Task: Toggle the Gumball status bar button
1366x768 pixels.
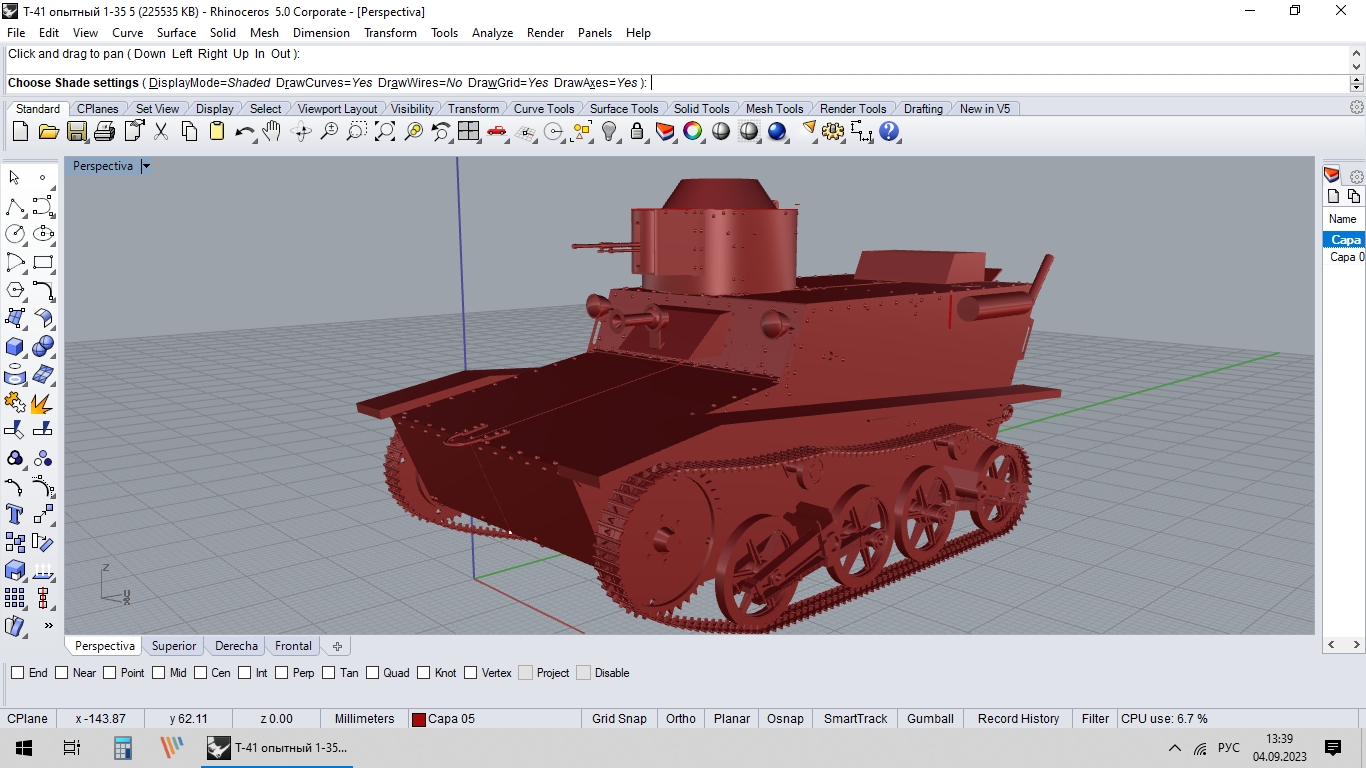Action: [930, 719]
